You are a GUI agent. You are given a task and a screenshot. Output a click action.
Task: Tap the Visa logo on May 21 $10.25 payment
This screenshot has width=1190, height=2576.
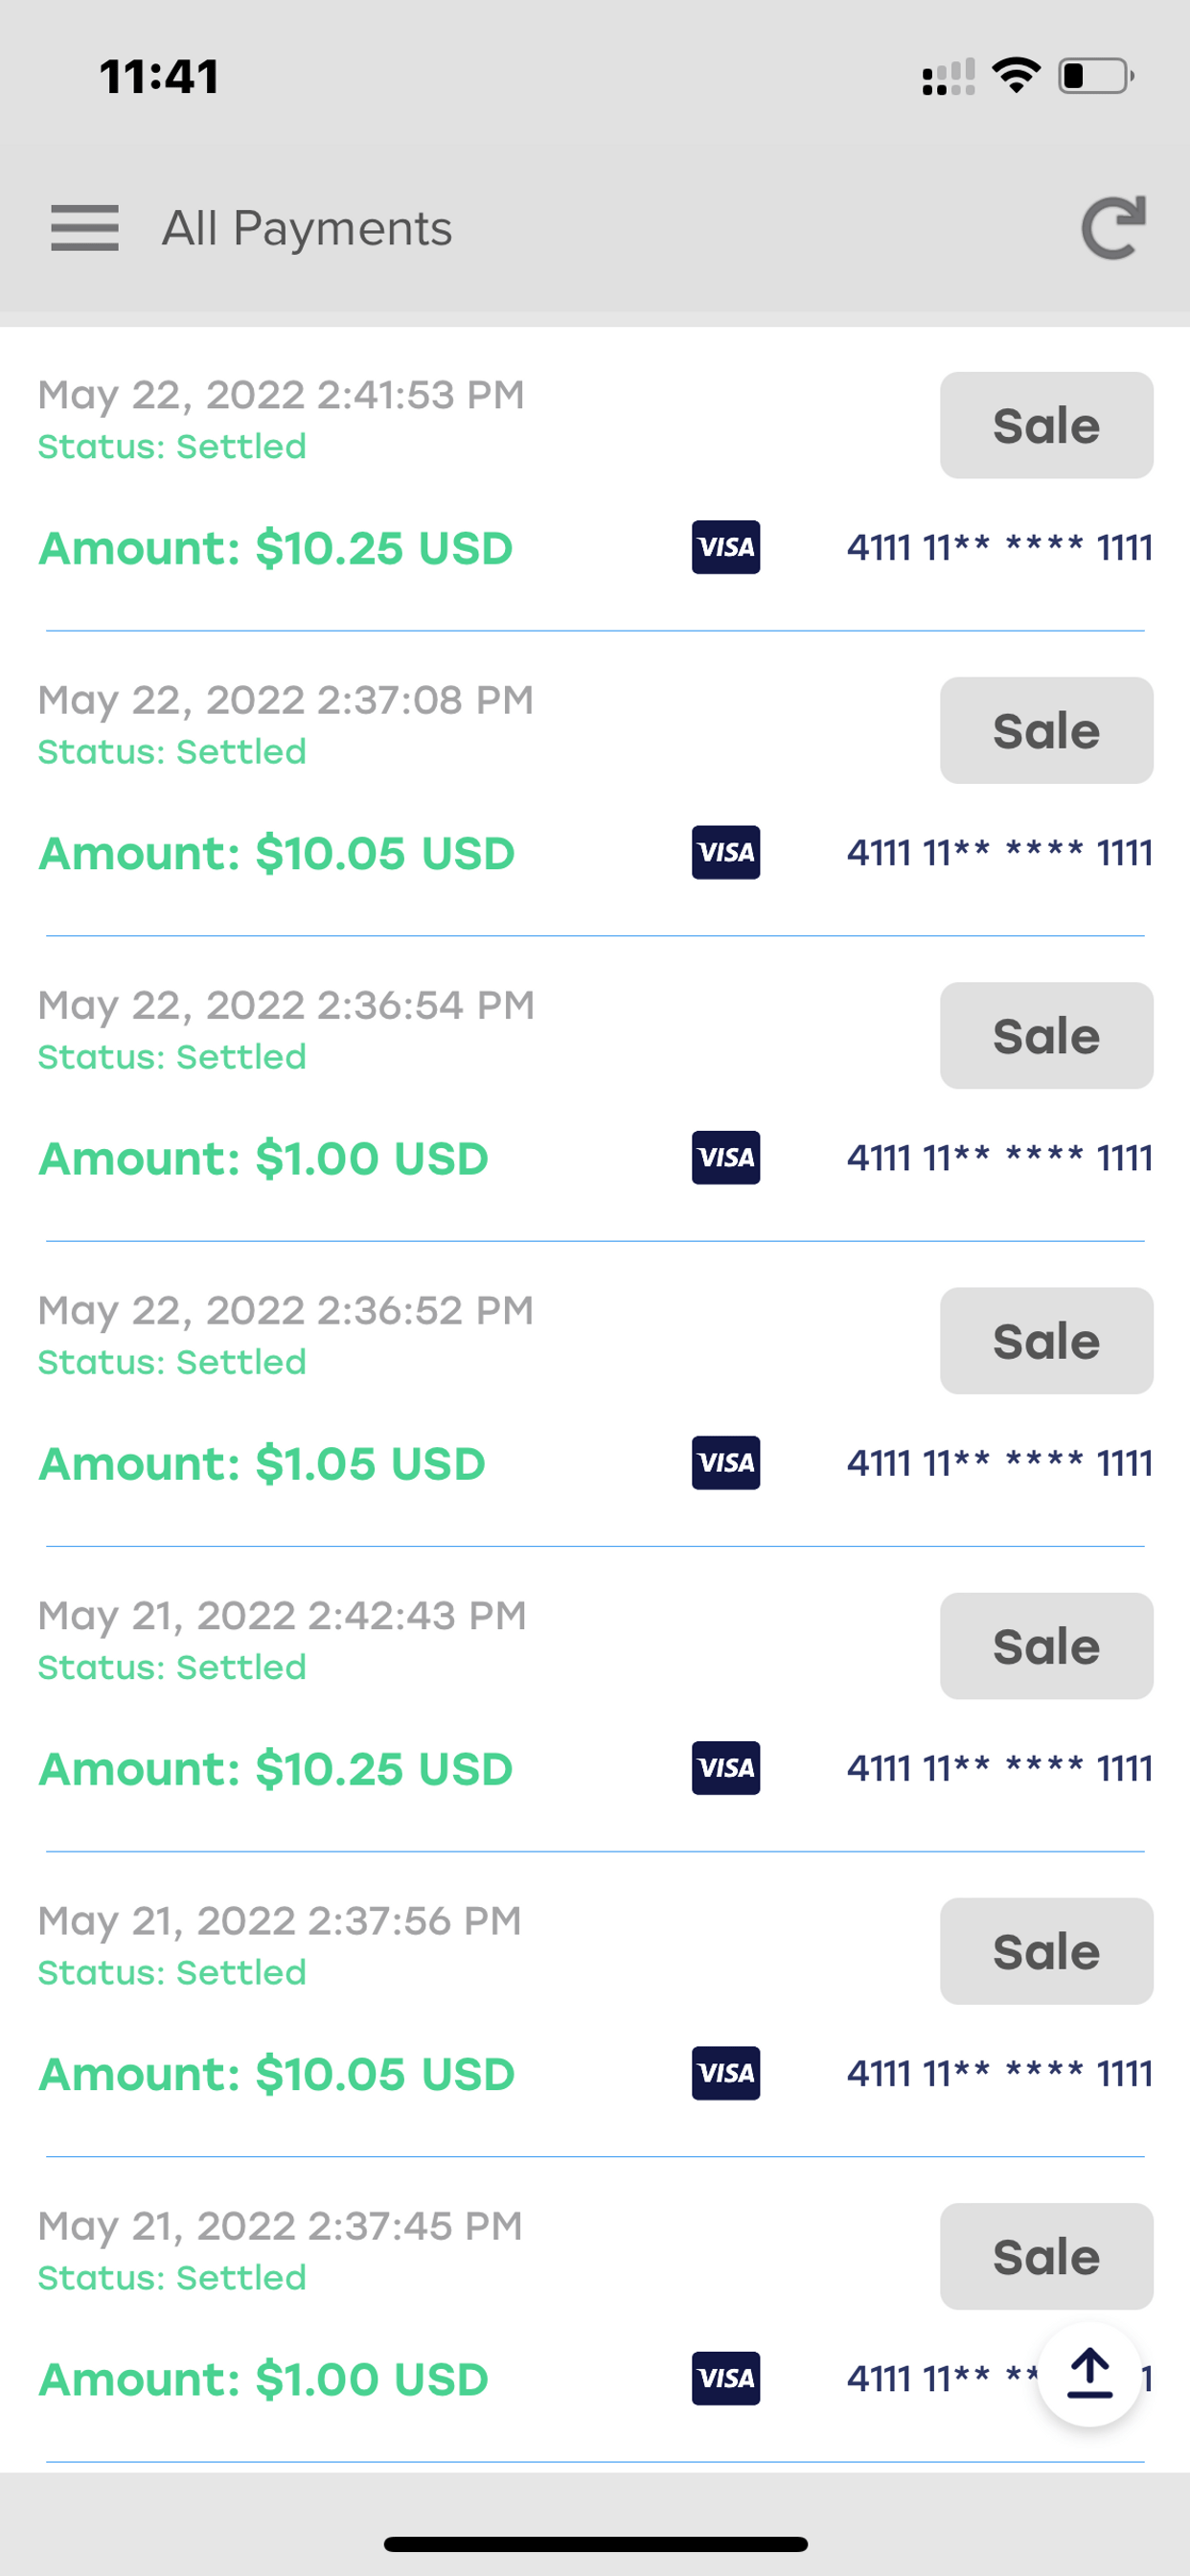tap(726, 1768)
